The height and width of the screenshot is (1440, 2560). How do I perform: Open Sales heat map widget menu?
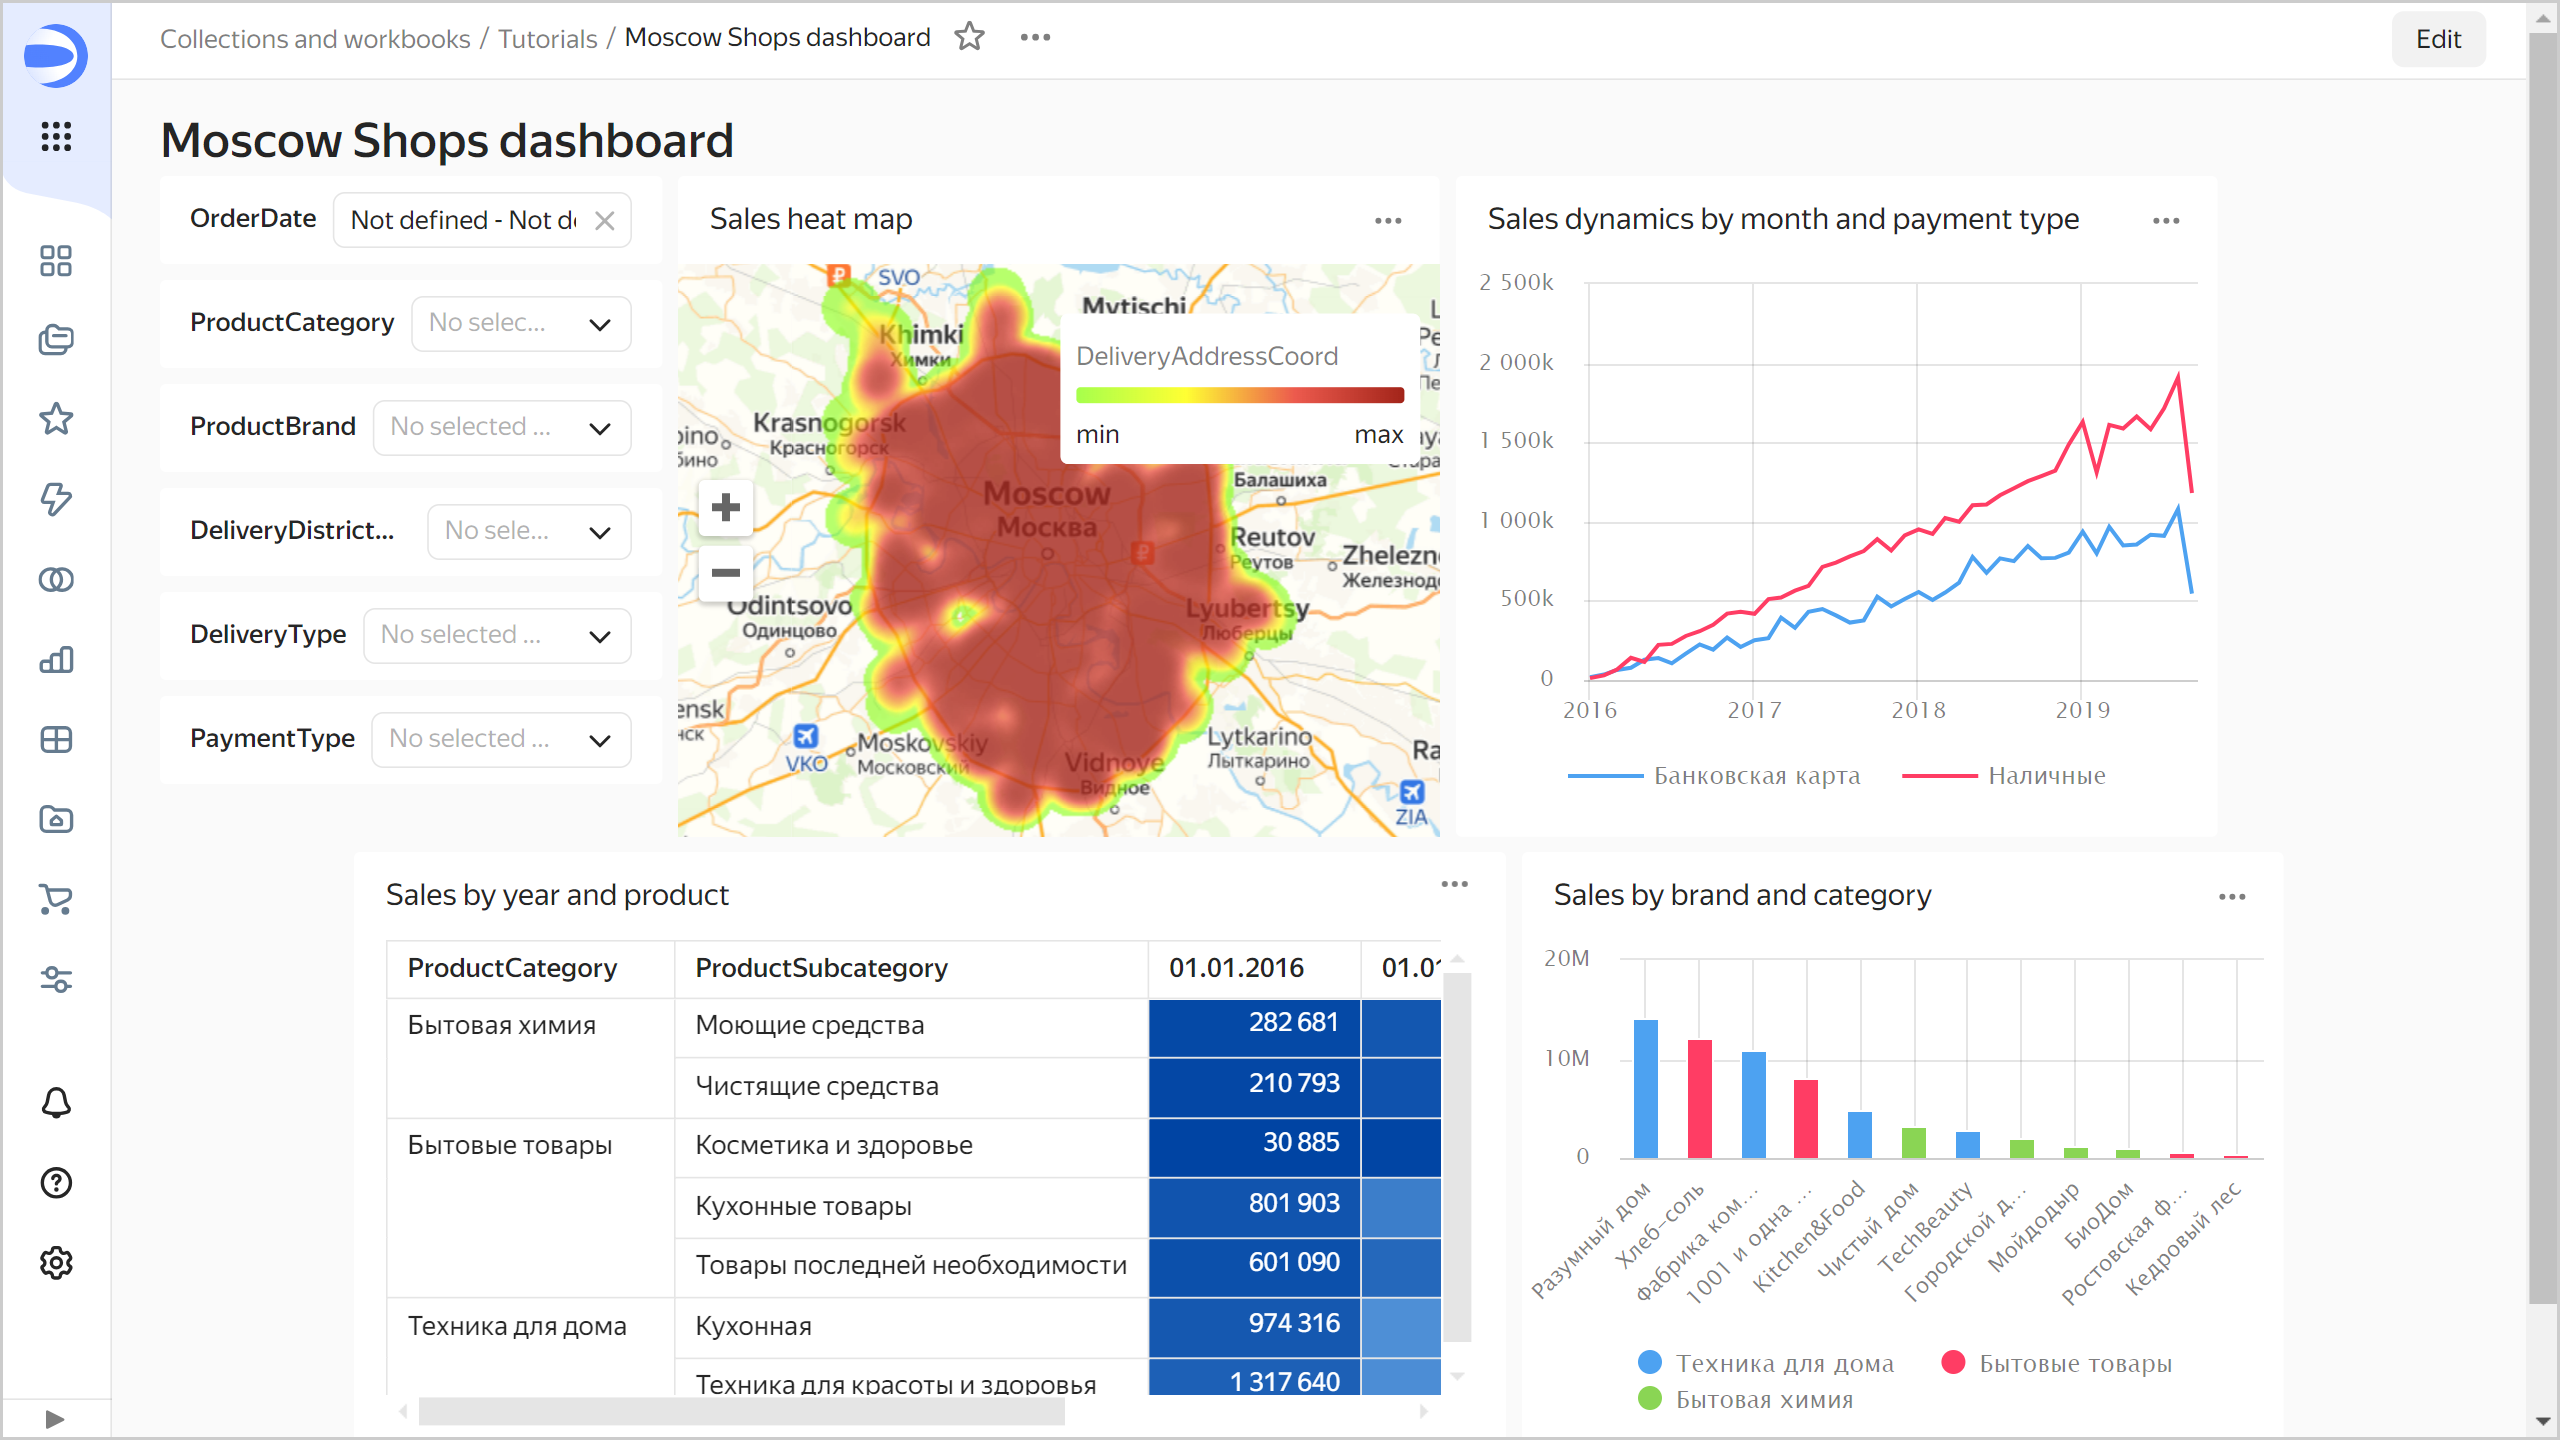1388,221
